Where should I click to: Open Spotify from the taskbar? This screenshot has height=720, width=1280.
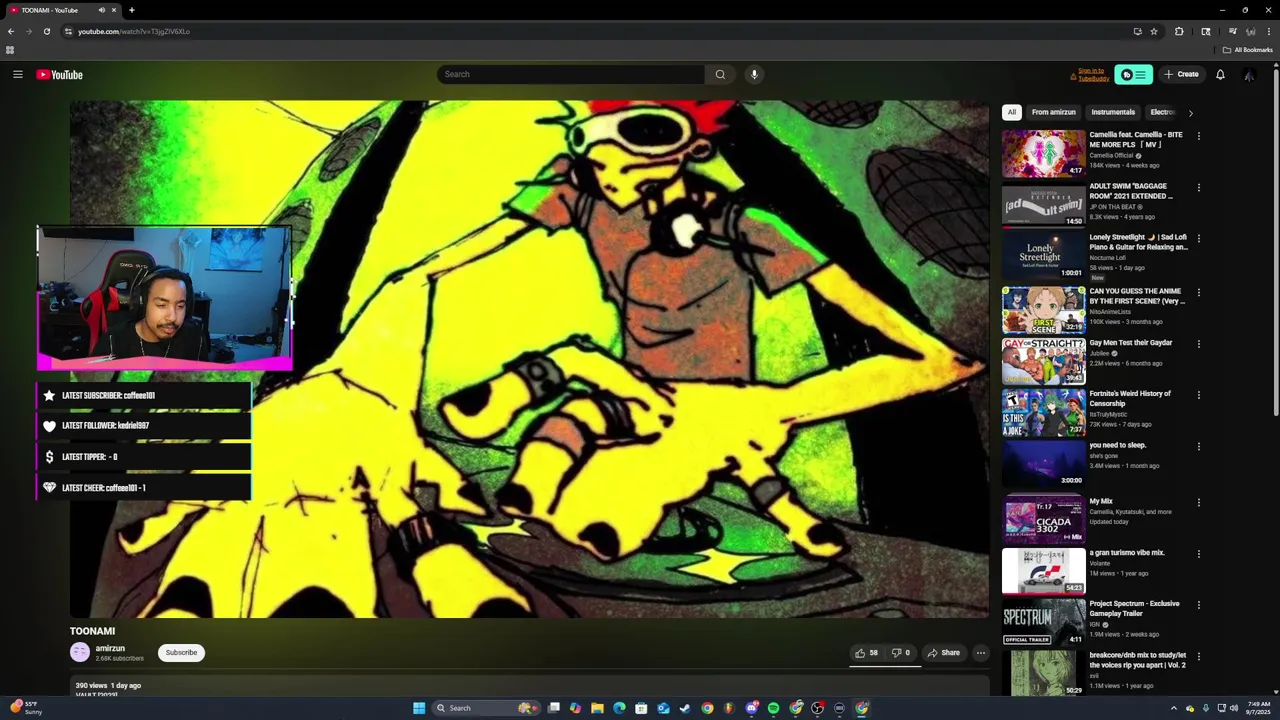pyautogui.click(x=773, y=708)
